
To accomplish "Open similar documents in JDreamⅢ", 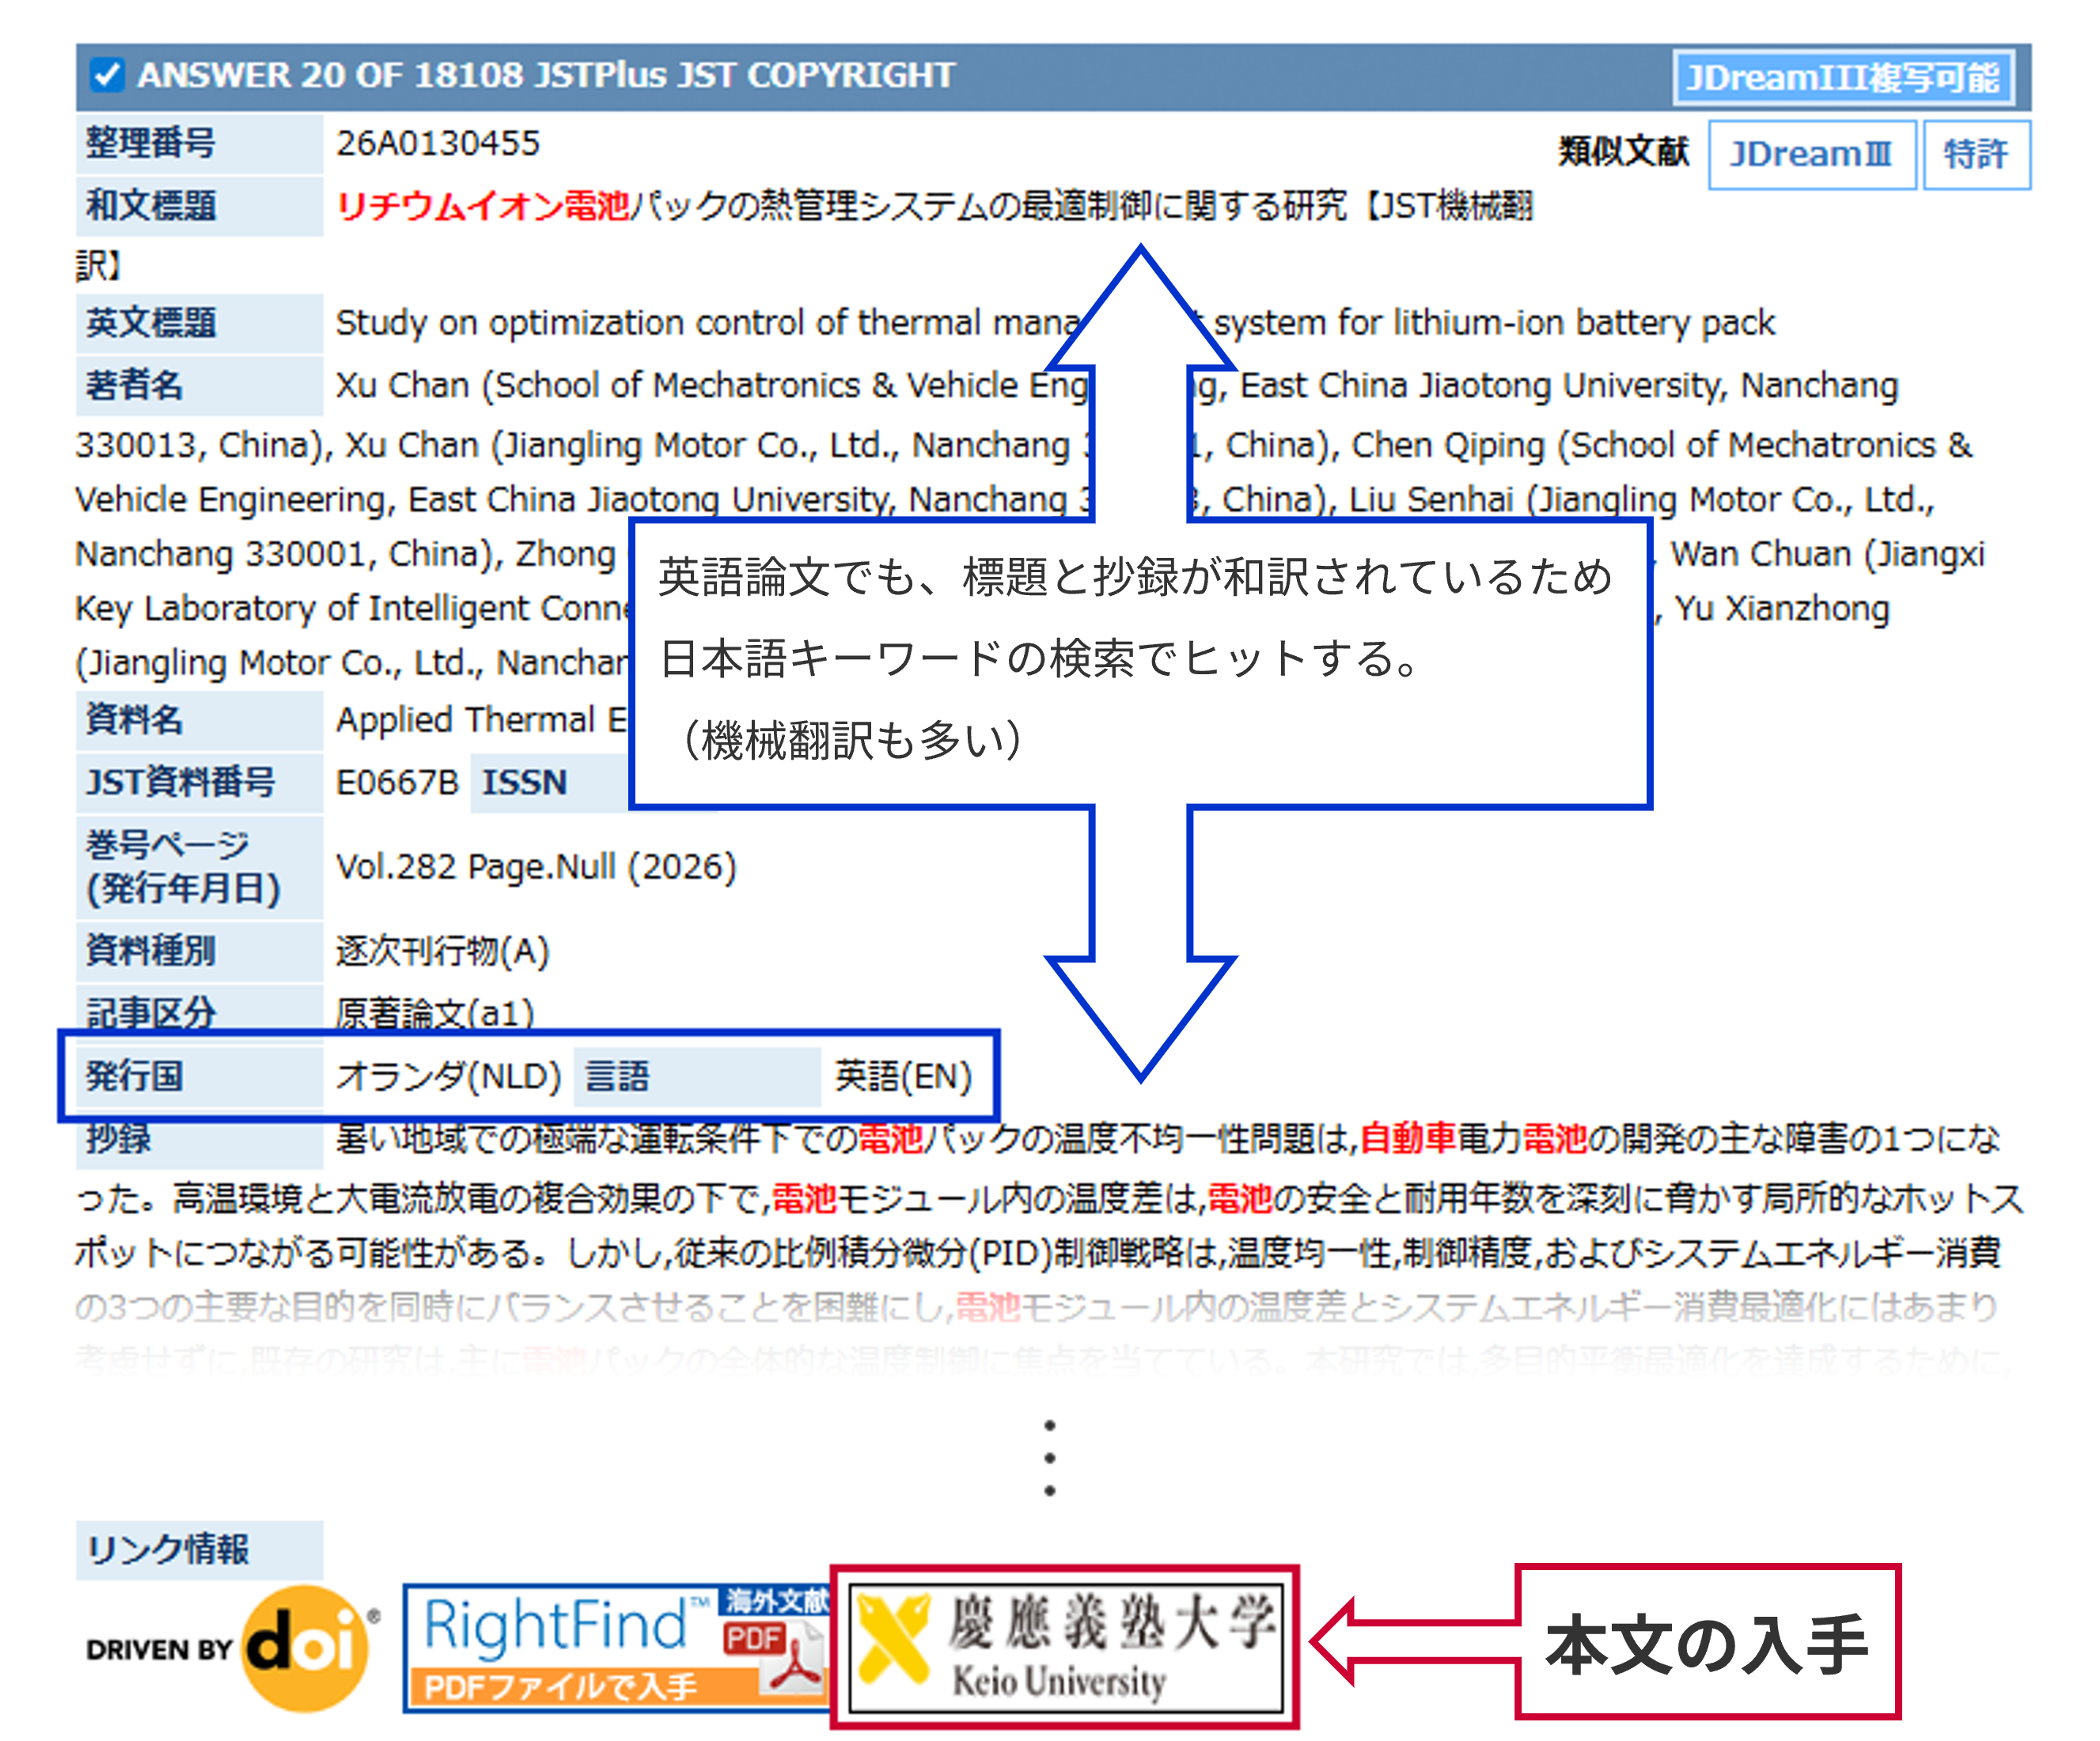I will [x=1811, y=154].
